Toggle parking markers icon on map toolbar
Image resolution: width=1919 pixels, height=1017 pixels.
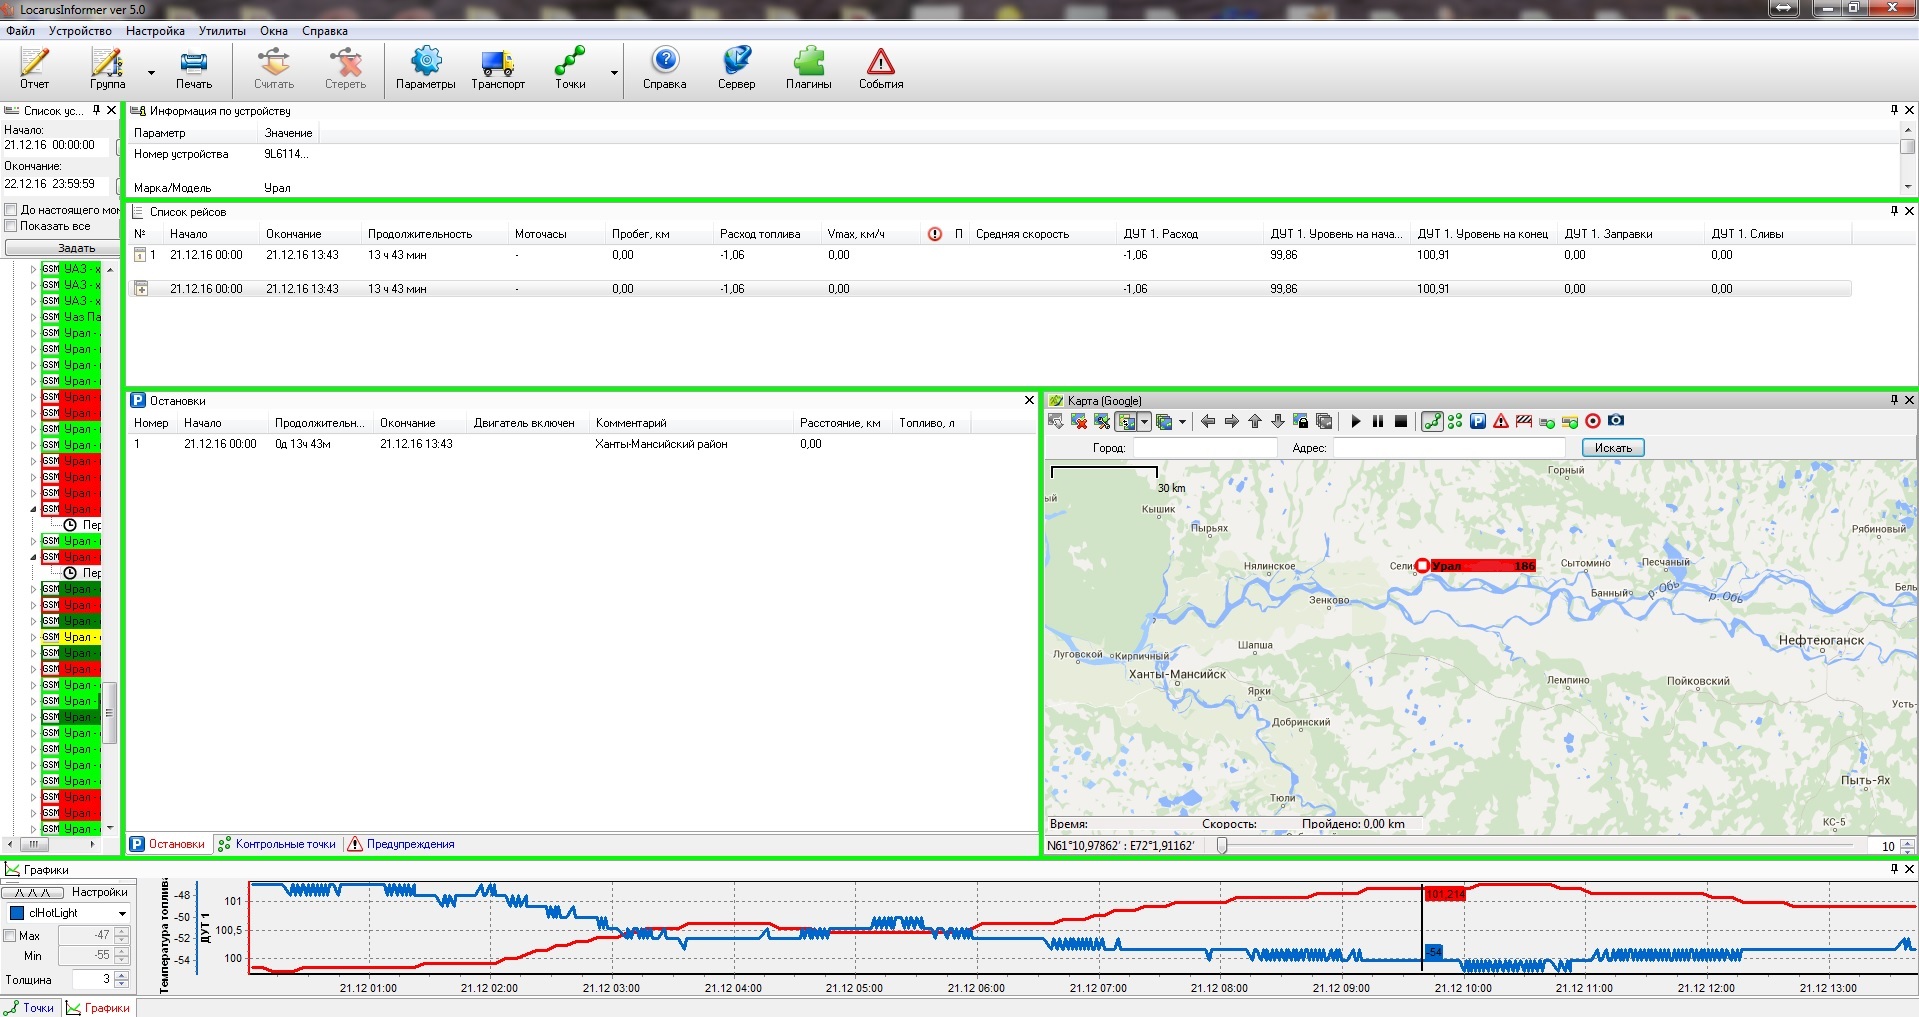click(x=1478, y=421)
